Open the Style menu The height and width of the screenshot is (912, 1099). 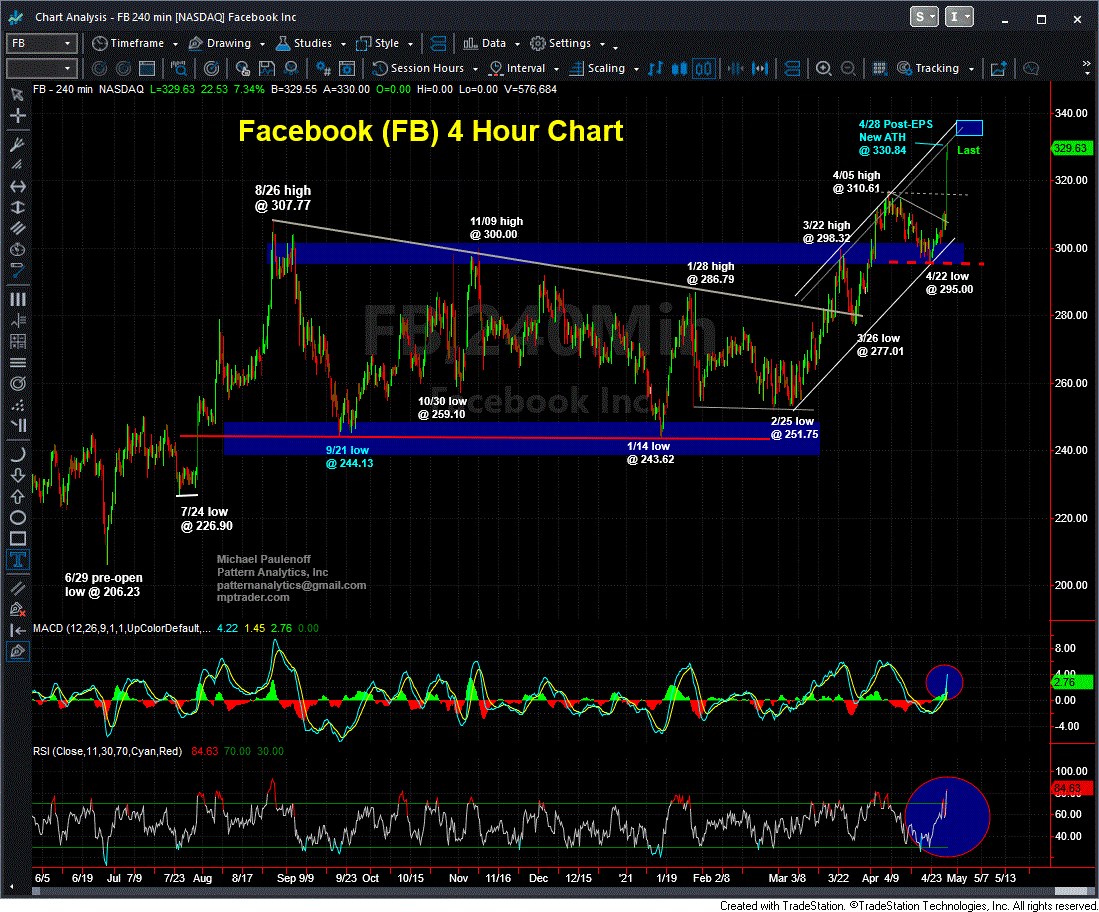click(385, 43)
